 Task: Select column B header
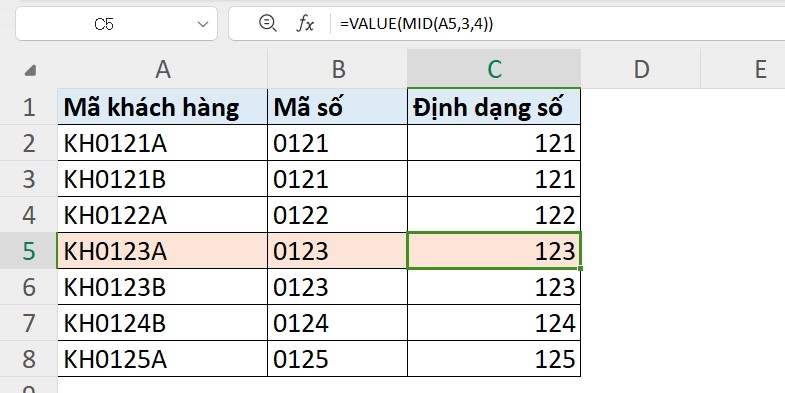338,69
